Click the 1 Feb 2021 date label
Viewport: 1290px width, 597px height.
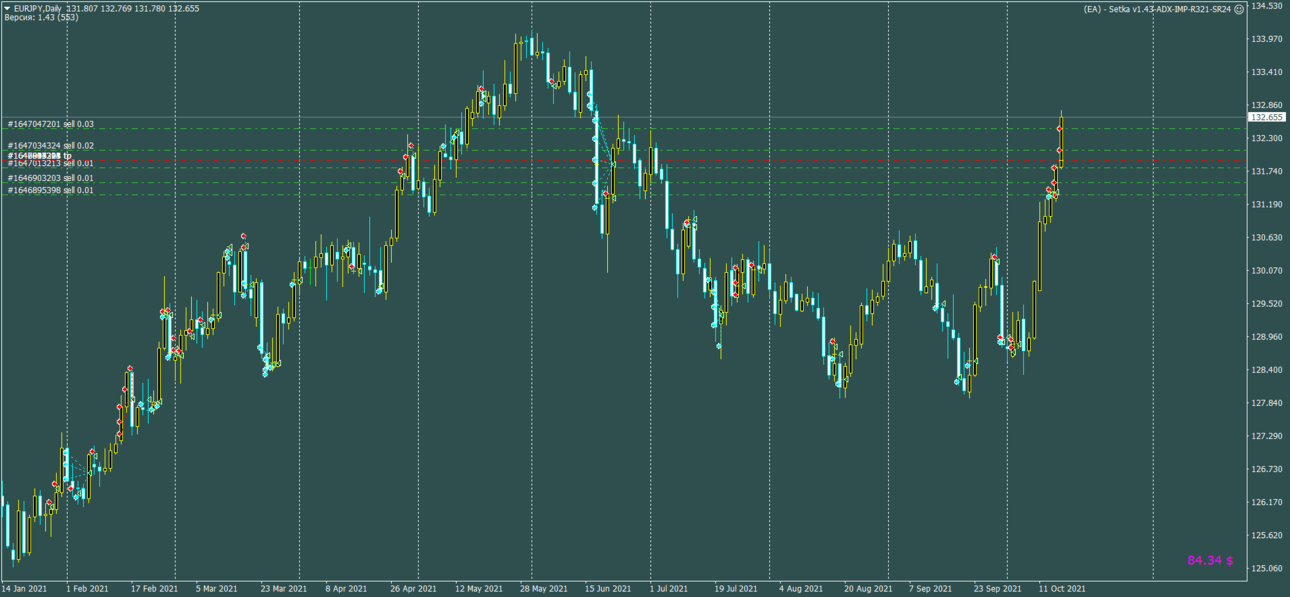87,589
